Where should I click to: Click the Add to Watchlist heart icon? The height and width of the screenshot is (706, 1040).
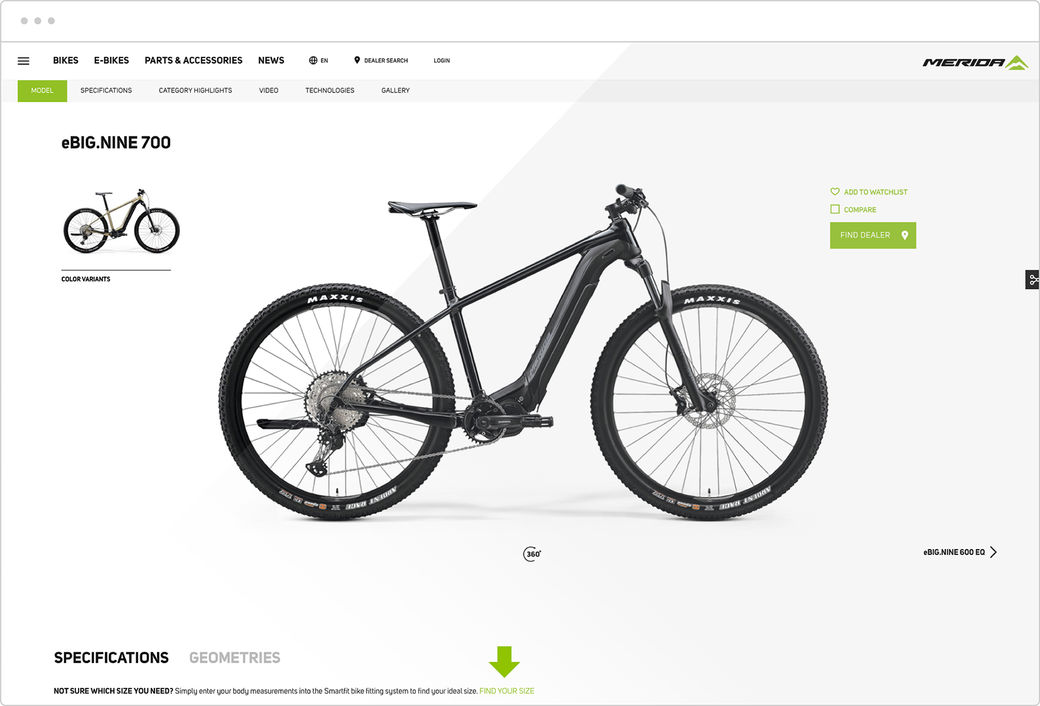click(x=835, y=192)
